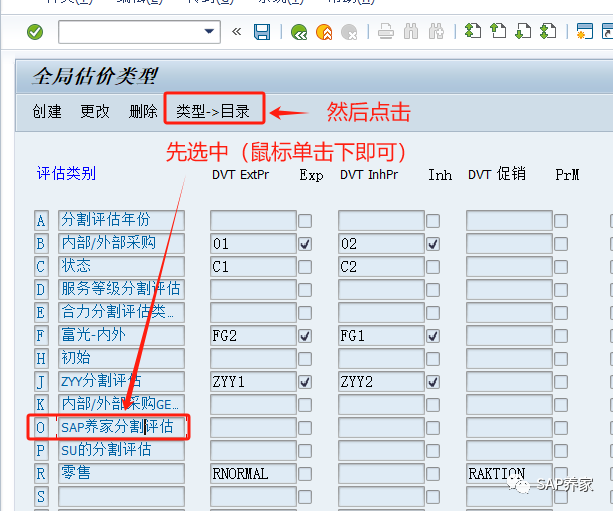Select row SAP养家分割评估

pyautogui.click(x=122, y=427)
